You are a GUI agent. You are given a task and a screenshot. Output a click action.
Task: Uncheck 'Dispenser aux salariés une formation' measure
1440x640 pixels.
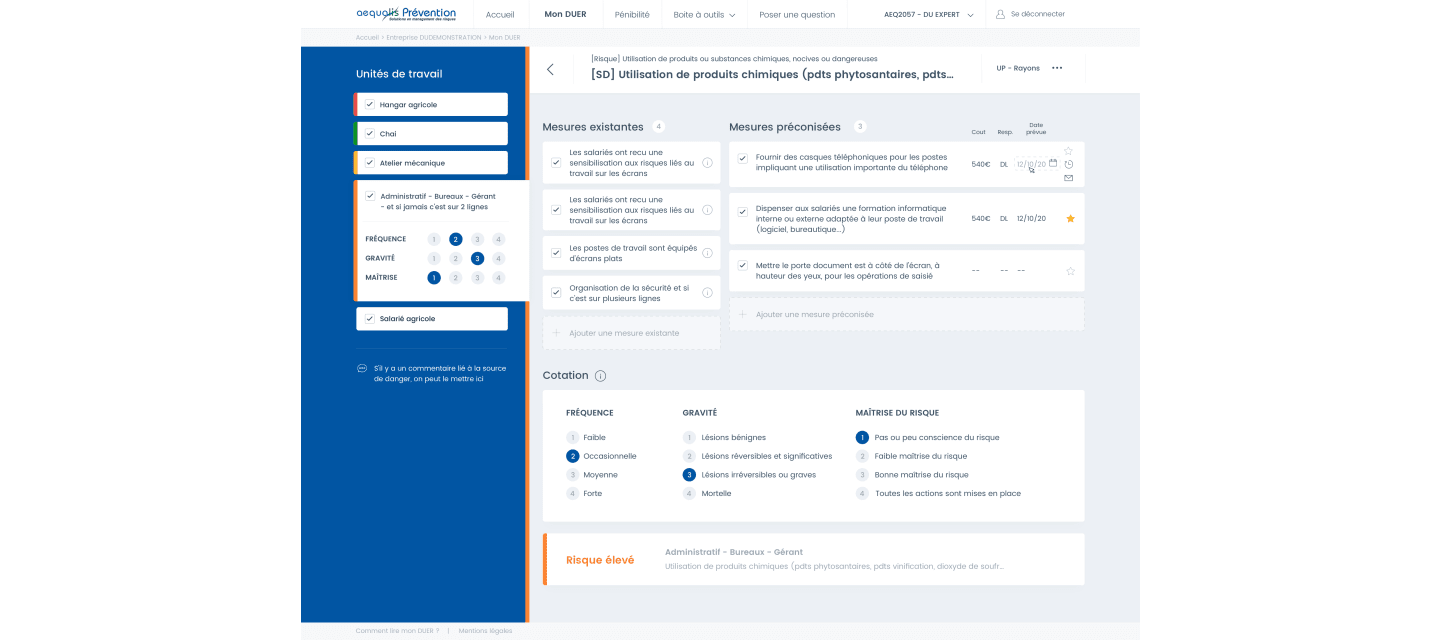pos(743,212)
